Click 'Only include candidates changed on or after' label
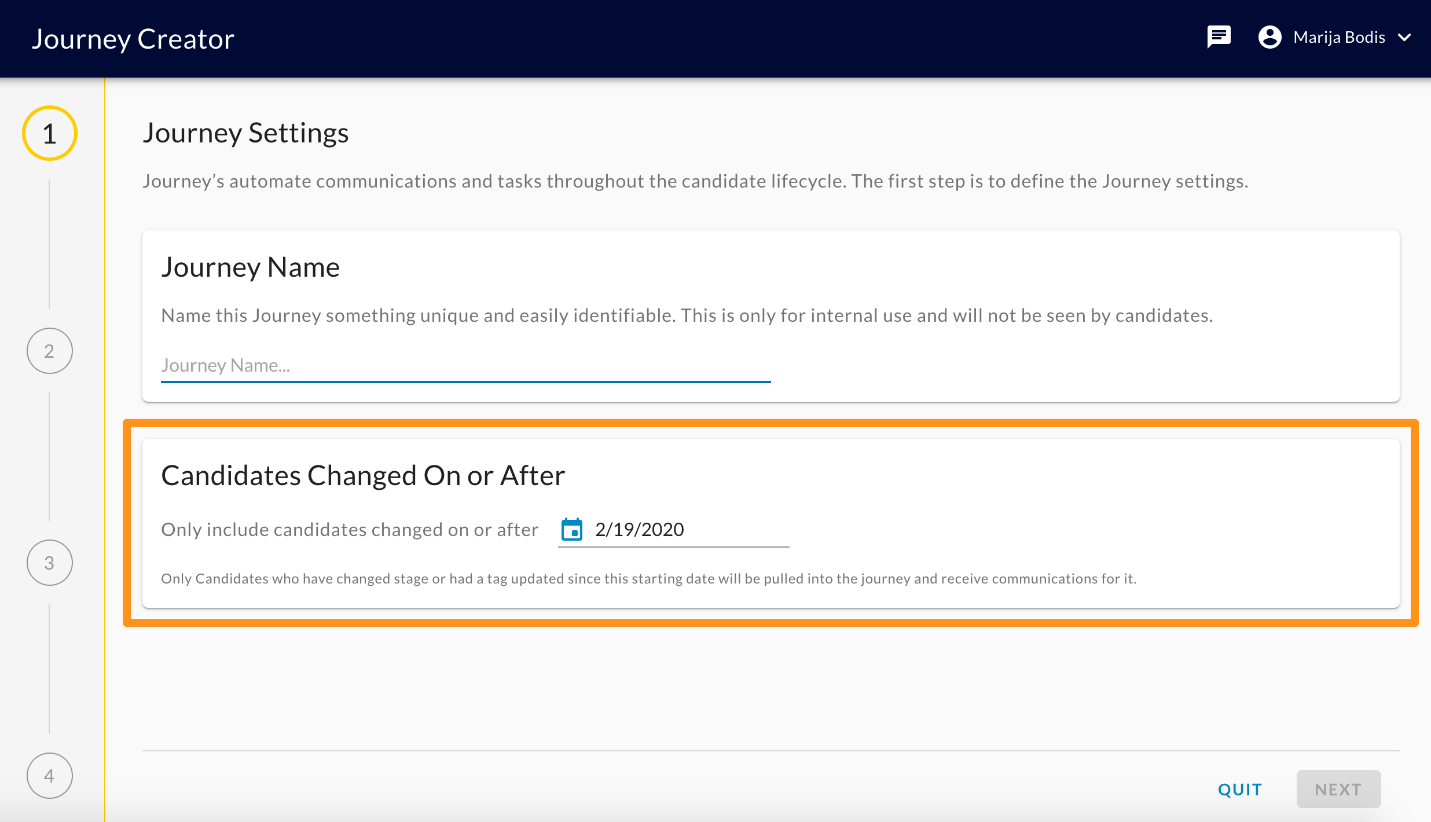This screenshot has width=1431, height=822. (350, 530)
